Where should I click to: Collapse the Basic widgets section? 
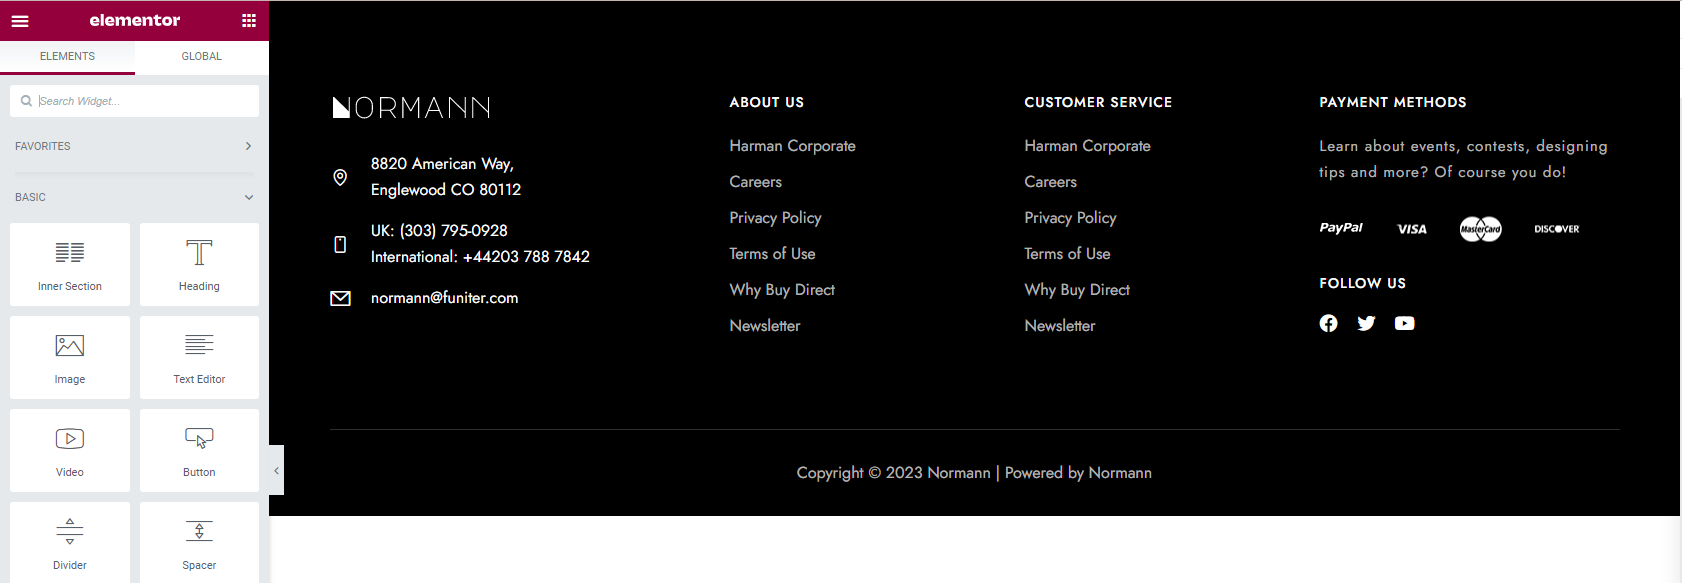248,197
